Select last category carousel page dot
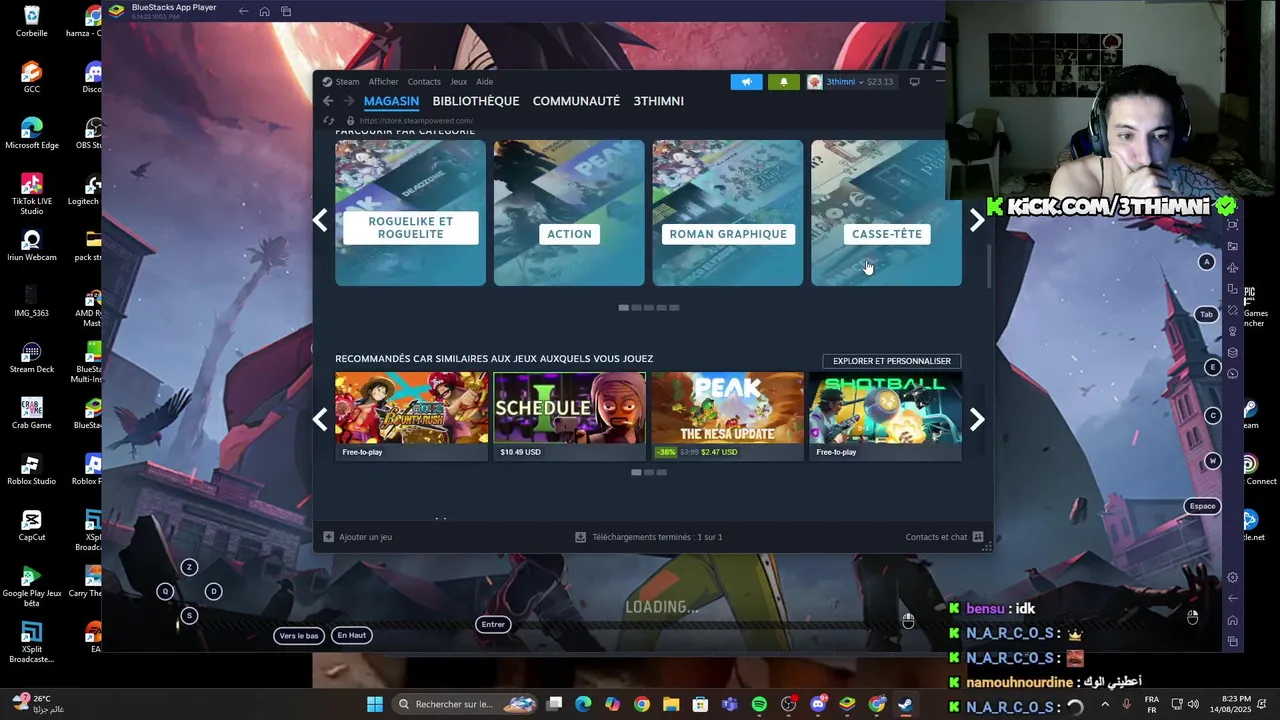1280x720 pixels. click(x=674, y=308)
